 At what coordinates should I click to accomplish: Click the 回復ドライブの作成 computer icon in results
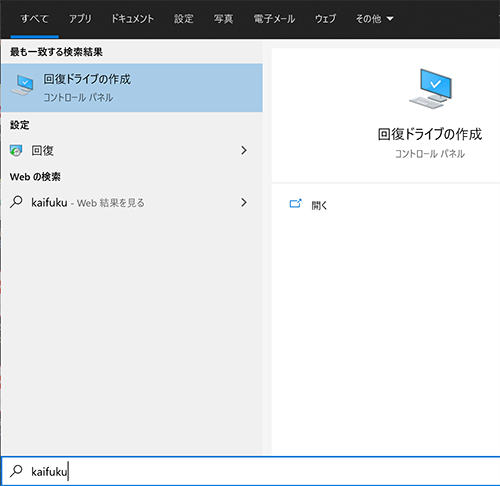point(22,85)
